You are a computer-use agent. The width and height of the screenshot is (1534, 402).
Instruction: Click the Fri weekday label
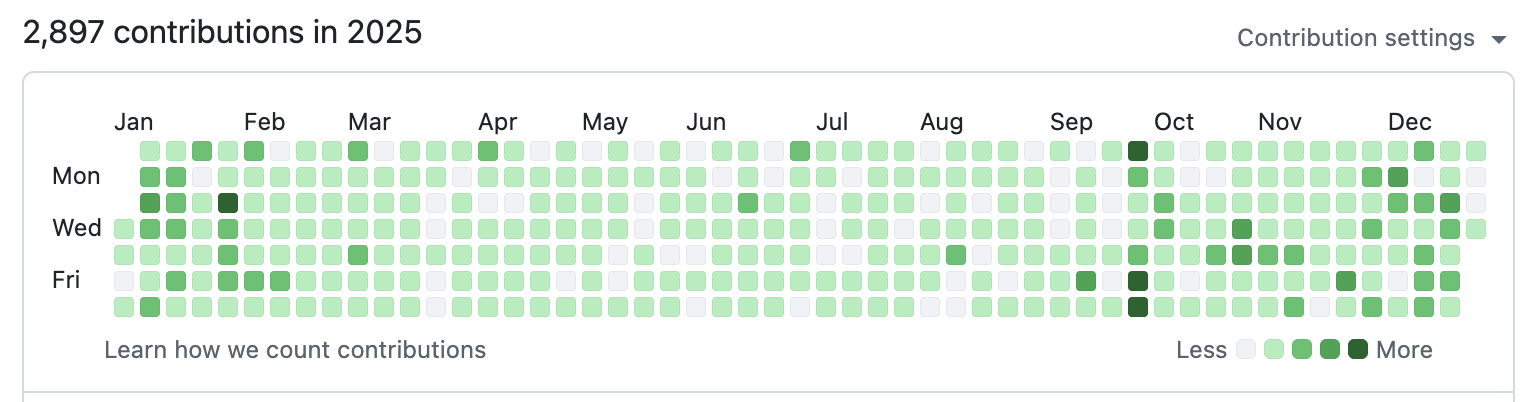click(66, 281)
